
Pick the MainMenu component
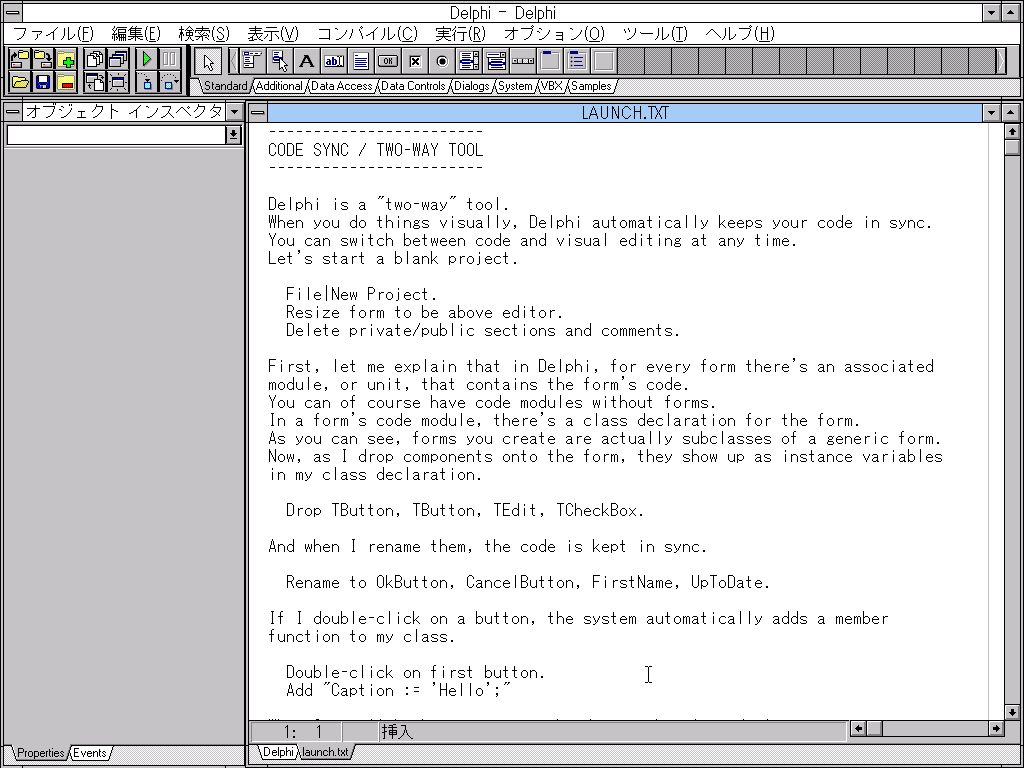[253, 61]
